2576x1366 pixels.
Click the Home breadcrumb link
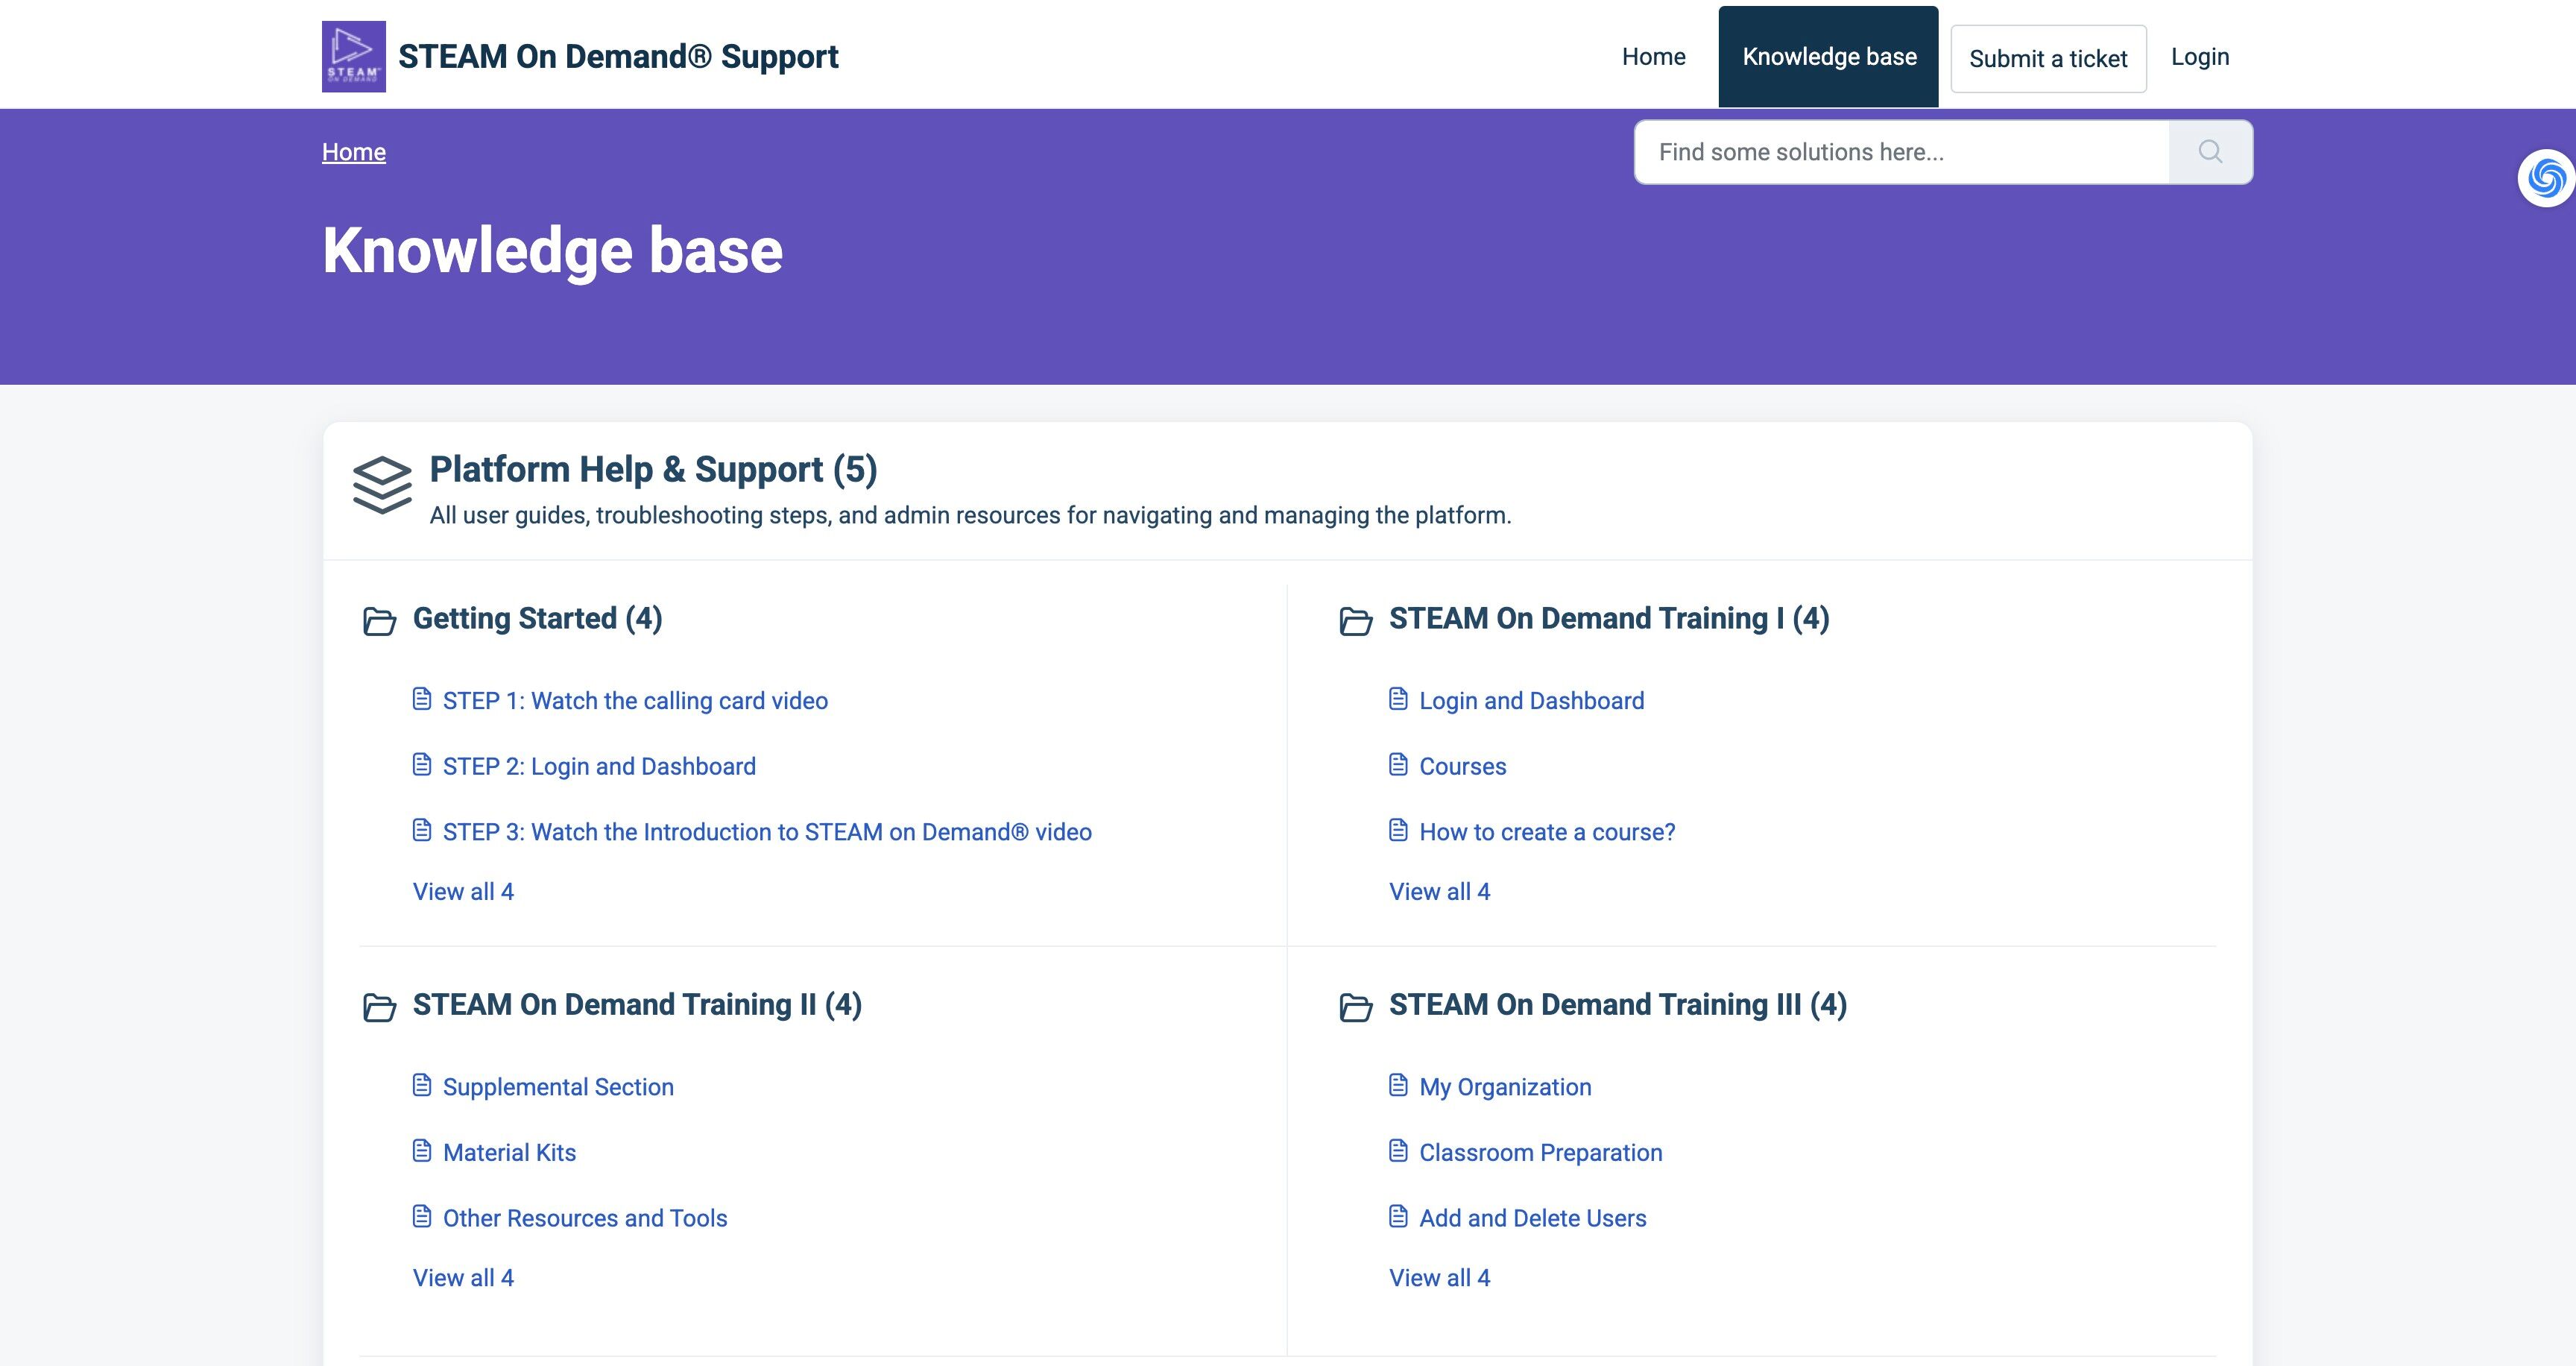353,152
